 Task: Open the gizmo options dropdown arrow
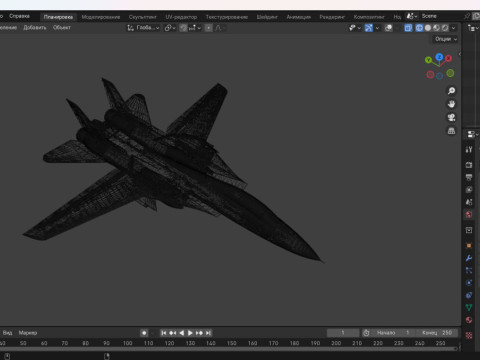(377, 28)
